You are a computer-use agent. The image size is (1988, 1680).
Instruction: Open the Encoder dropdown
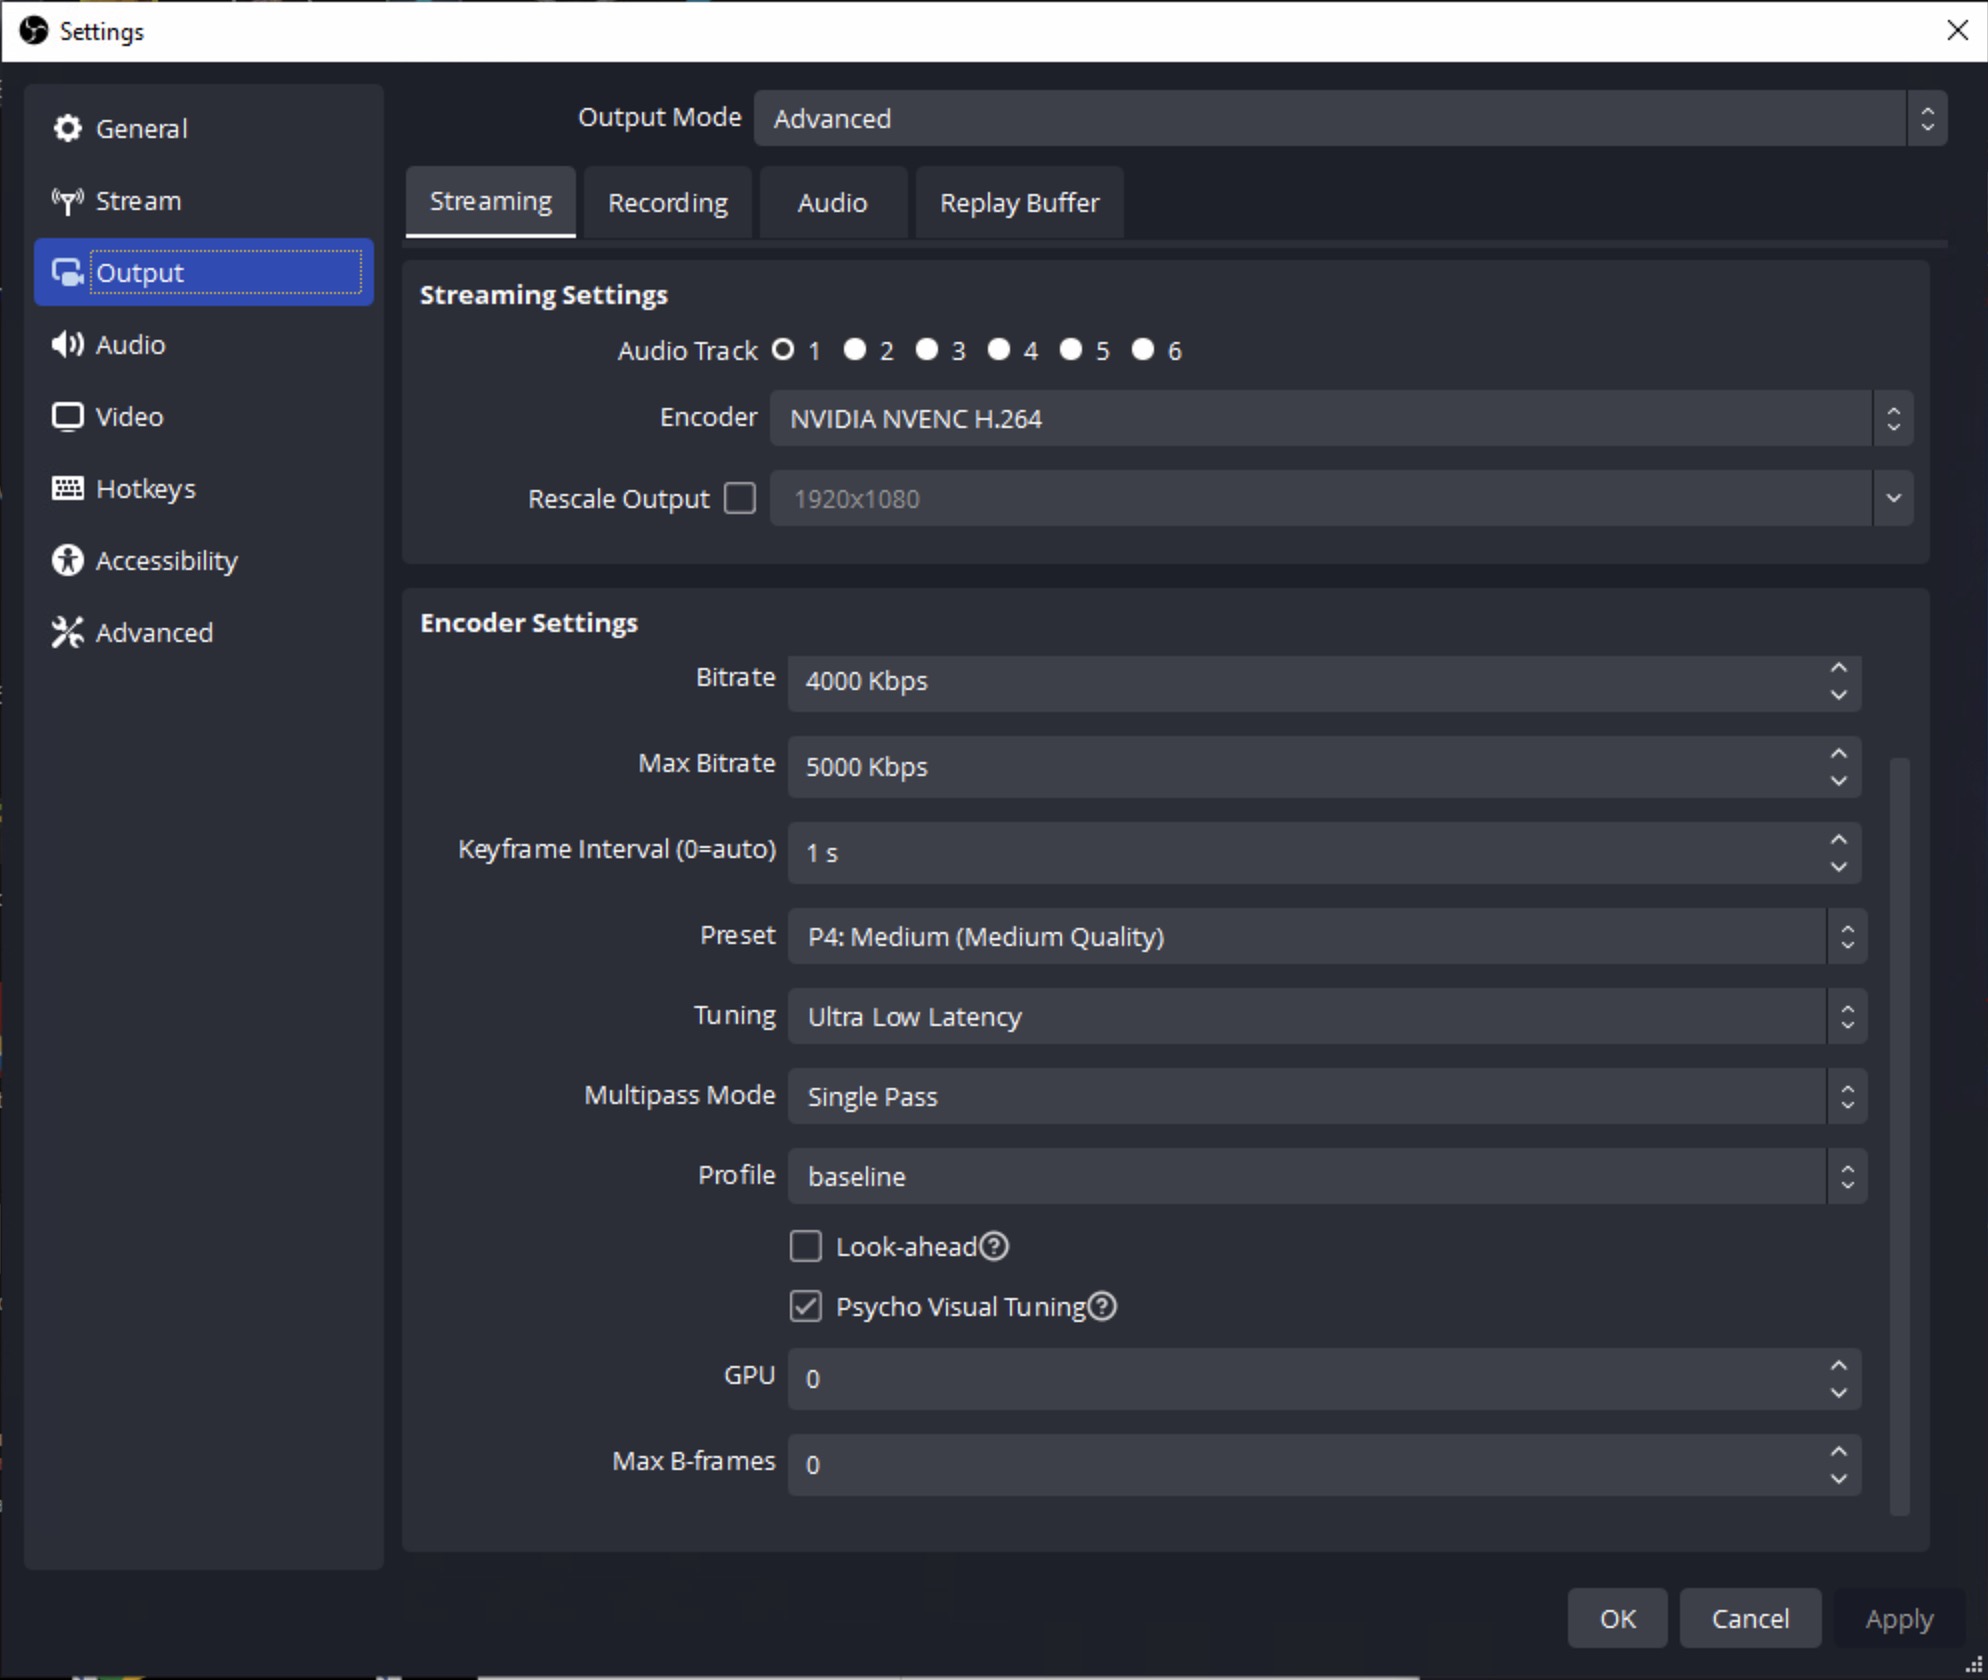[1340, 419]
